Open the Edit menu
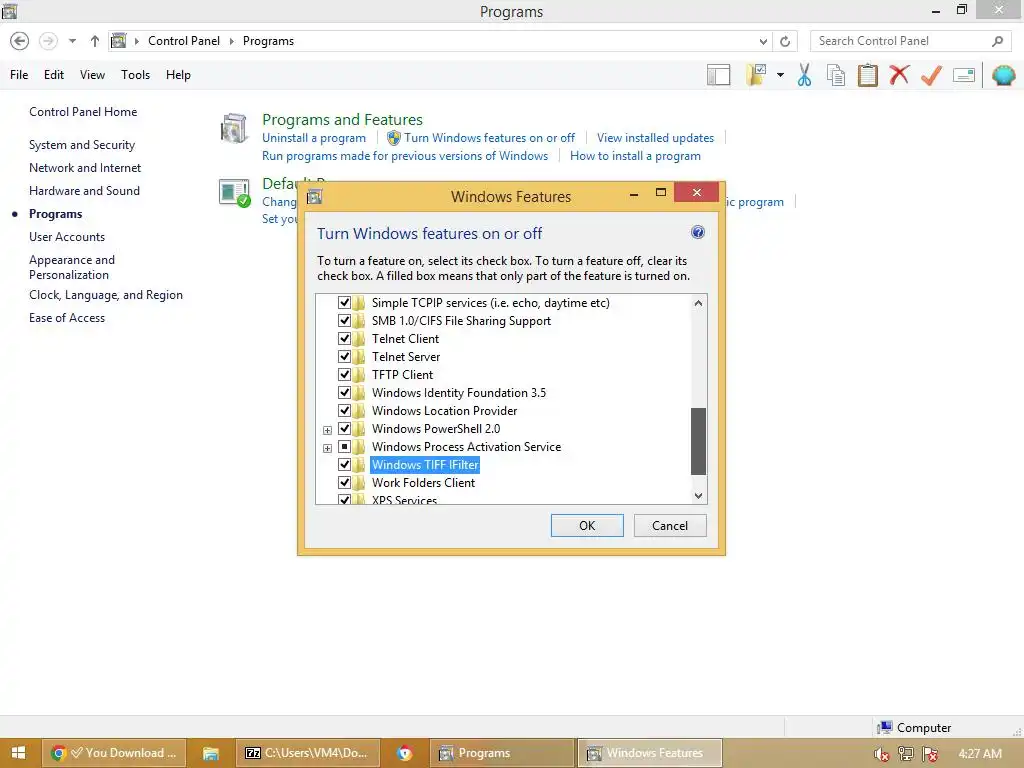The height and width of the screenshot is (768, 1024). [54, 75]
